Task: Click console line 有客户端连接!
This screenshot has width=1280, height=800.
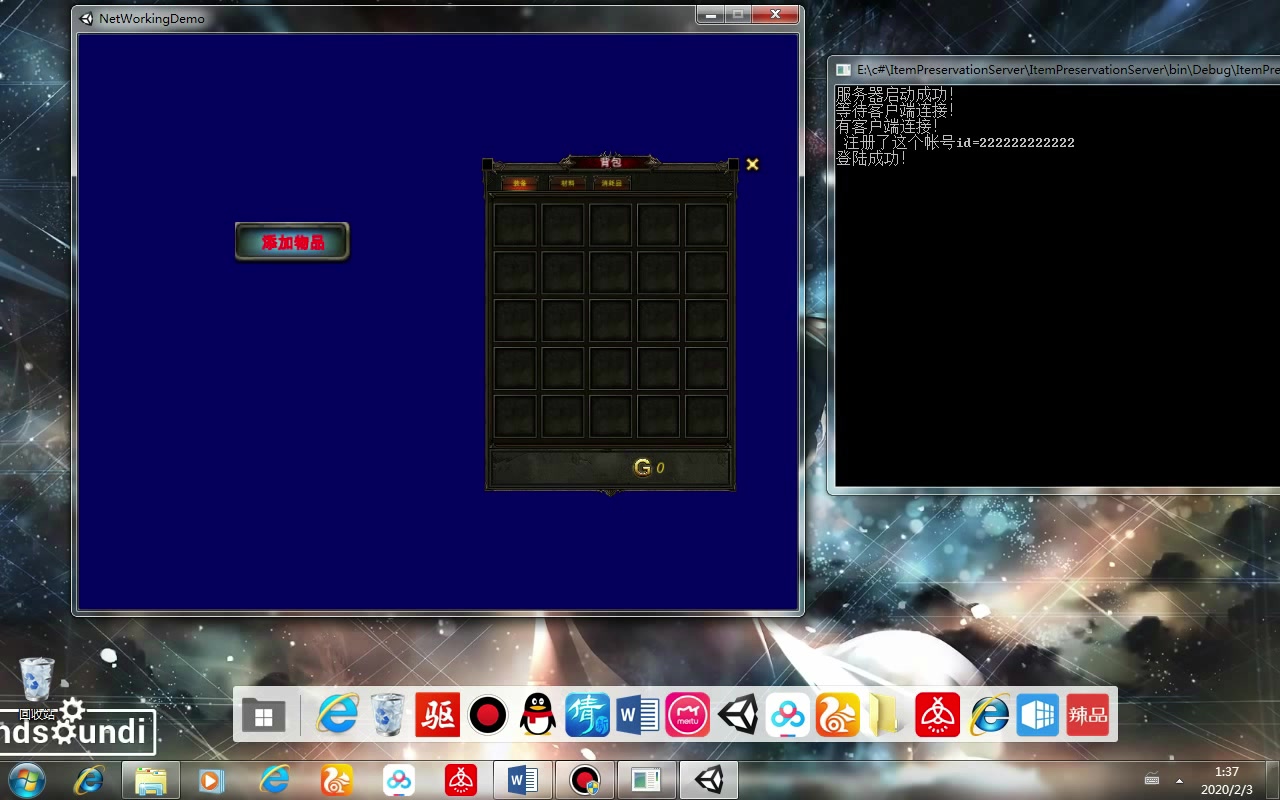Action: (x=887, y=126)
